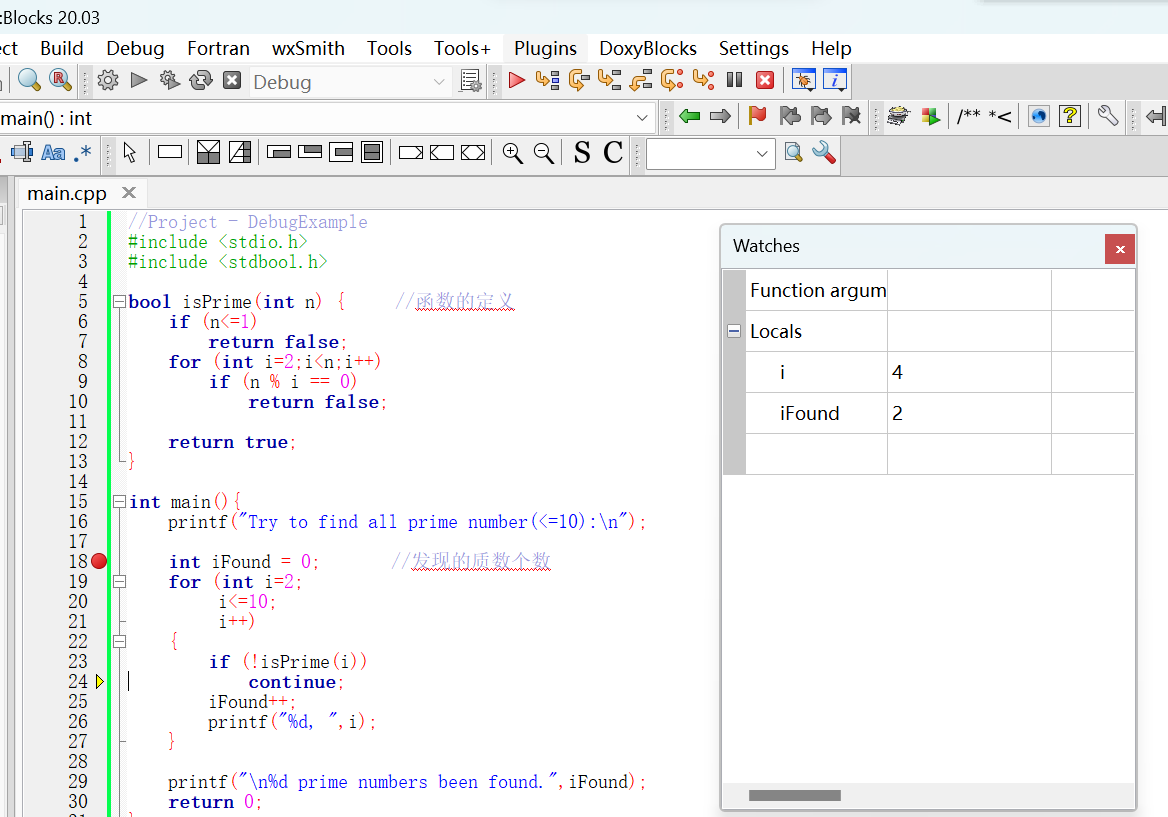
Task: Click the gray Jump forward arrow
Action: (x=720, y=115)
